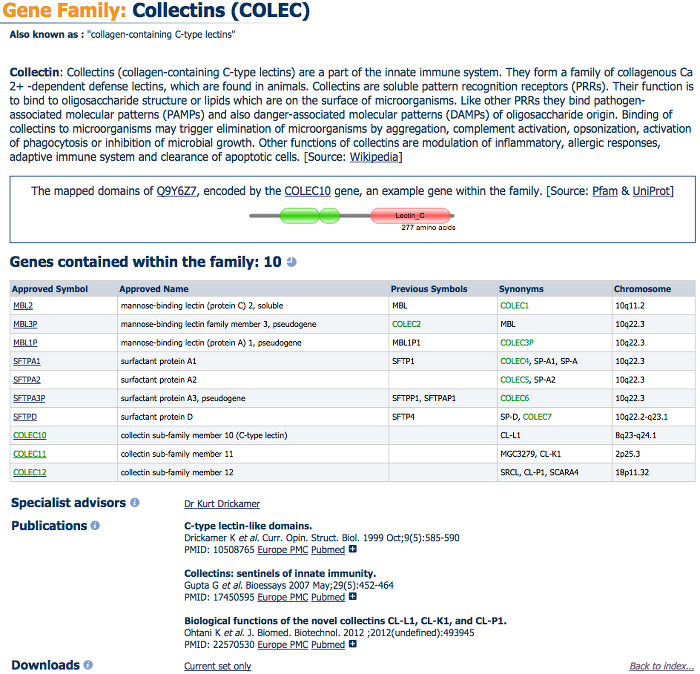Click the large green domain shape in diagram

pyautogui.click(x=309, y=215)
